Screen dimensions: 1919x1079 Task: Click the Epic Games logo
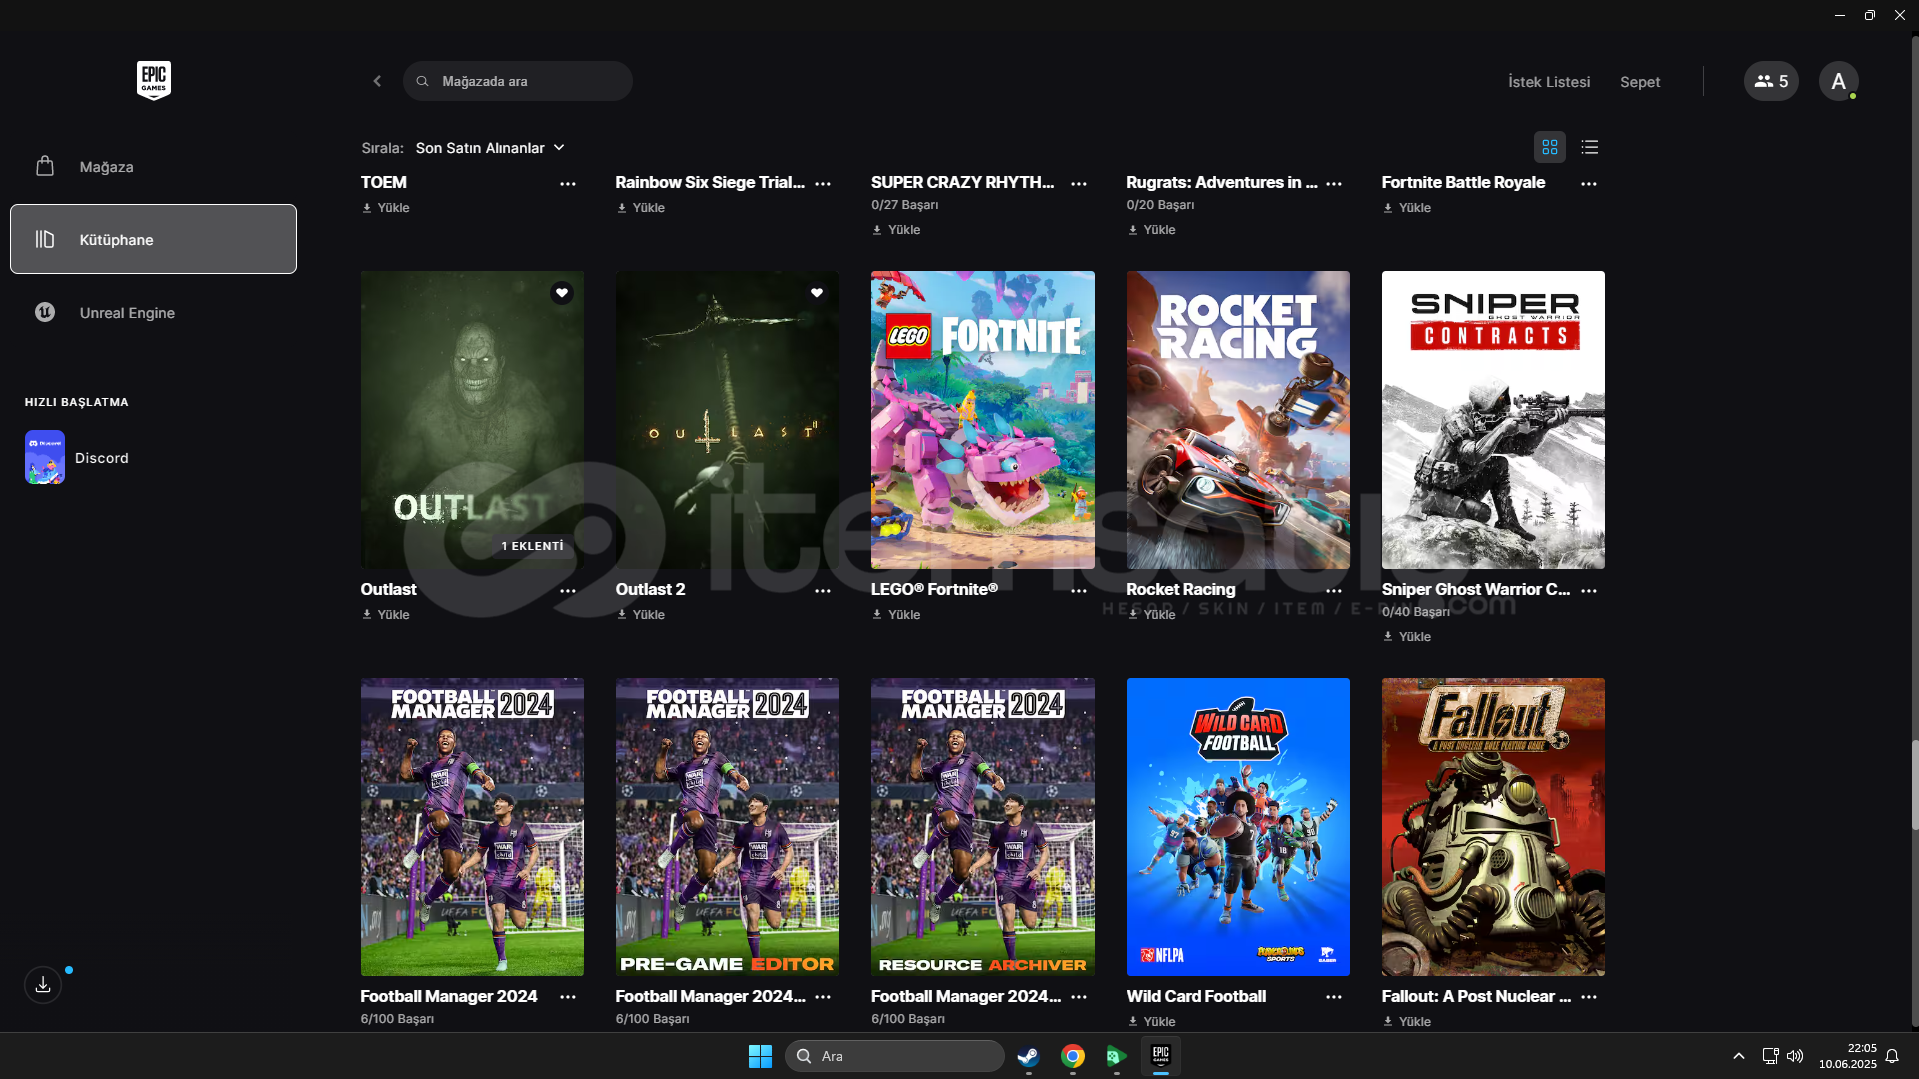coord(154,80)
